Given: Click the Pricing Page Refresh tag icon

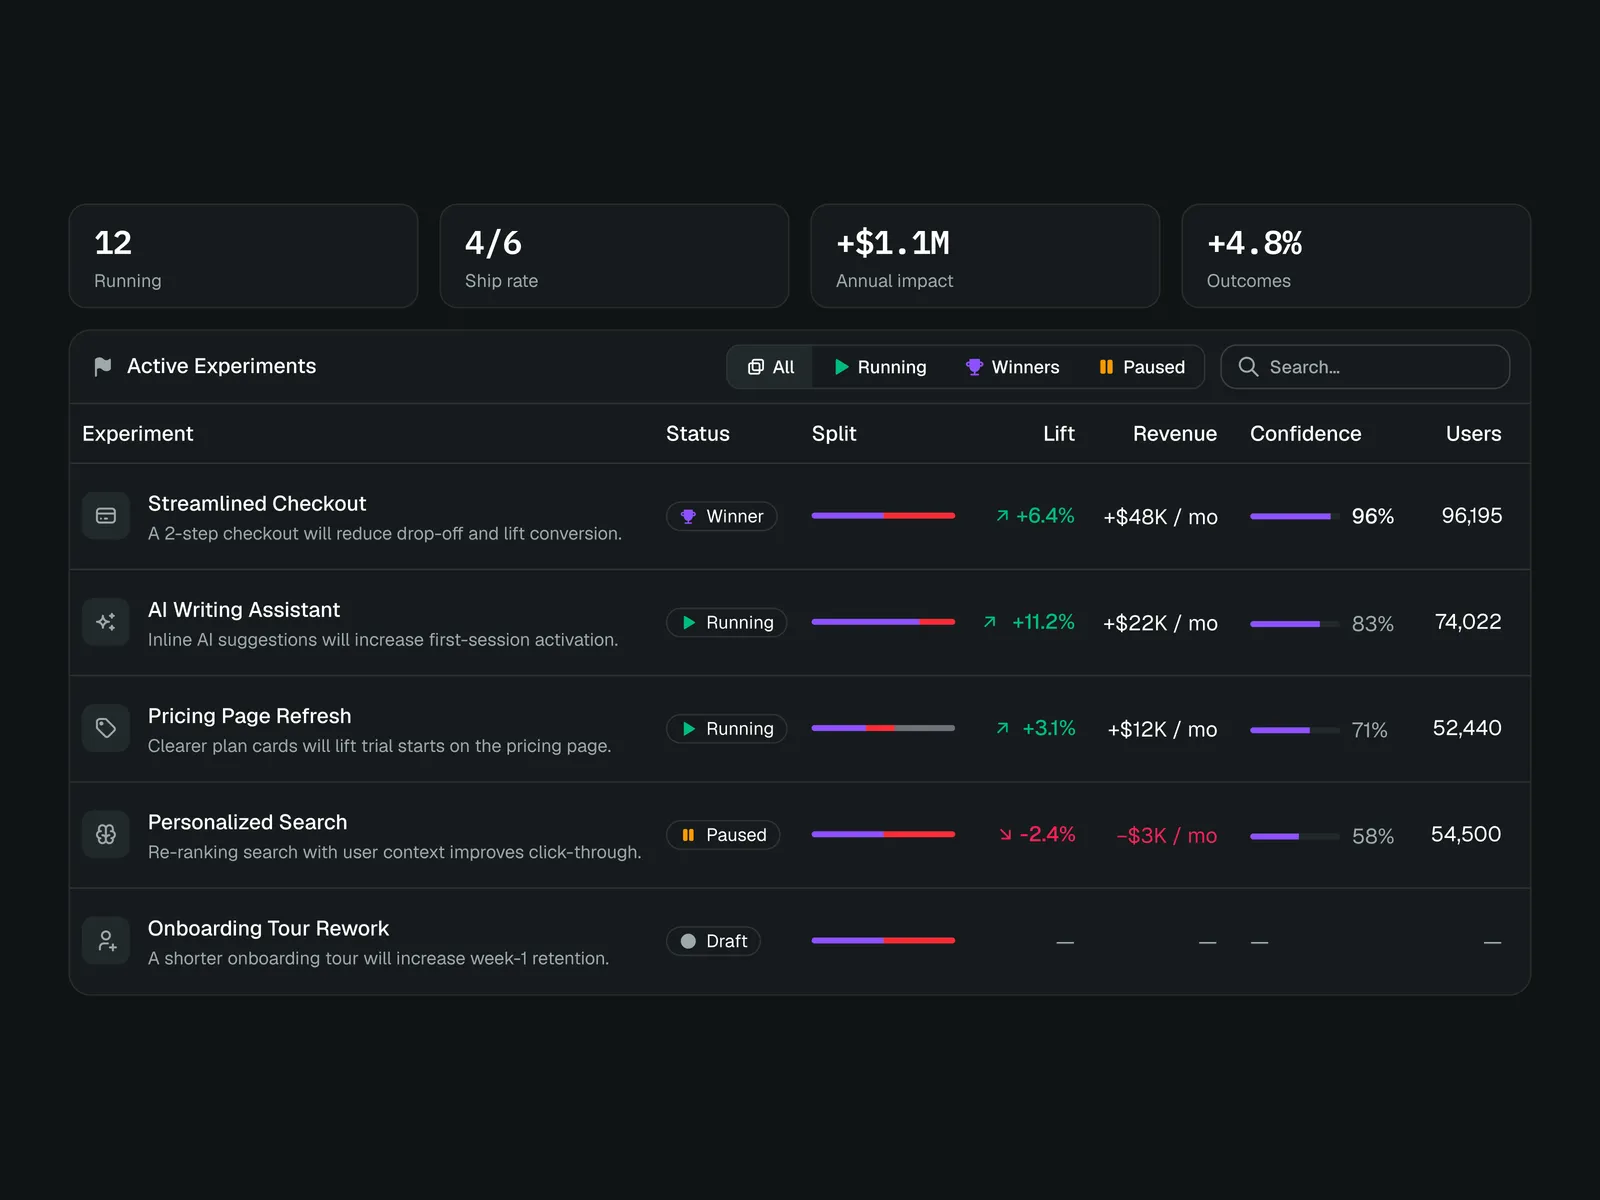Looking at the screenshot, I should pos(106,728).
